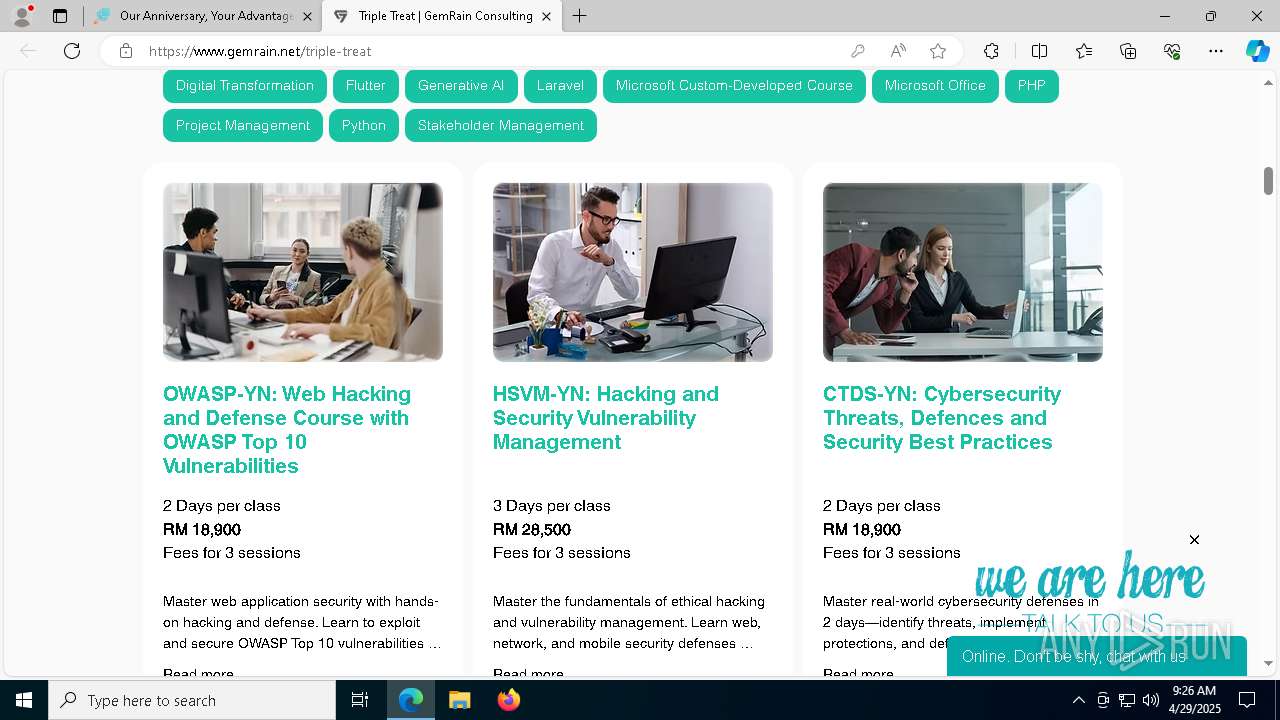Viewport: 1280px width, 720px height.
Task: Open the Extensions icon
Action: pyautogui.click(x=991, y=51)
